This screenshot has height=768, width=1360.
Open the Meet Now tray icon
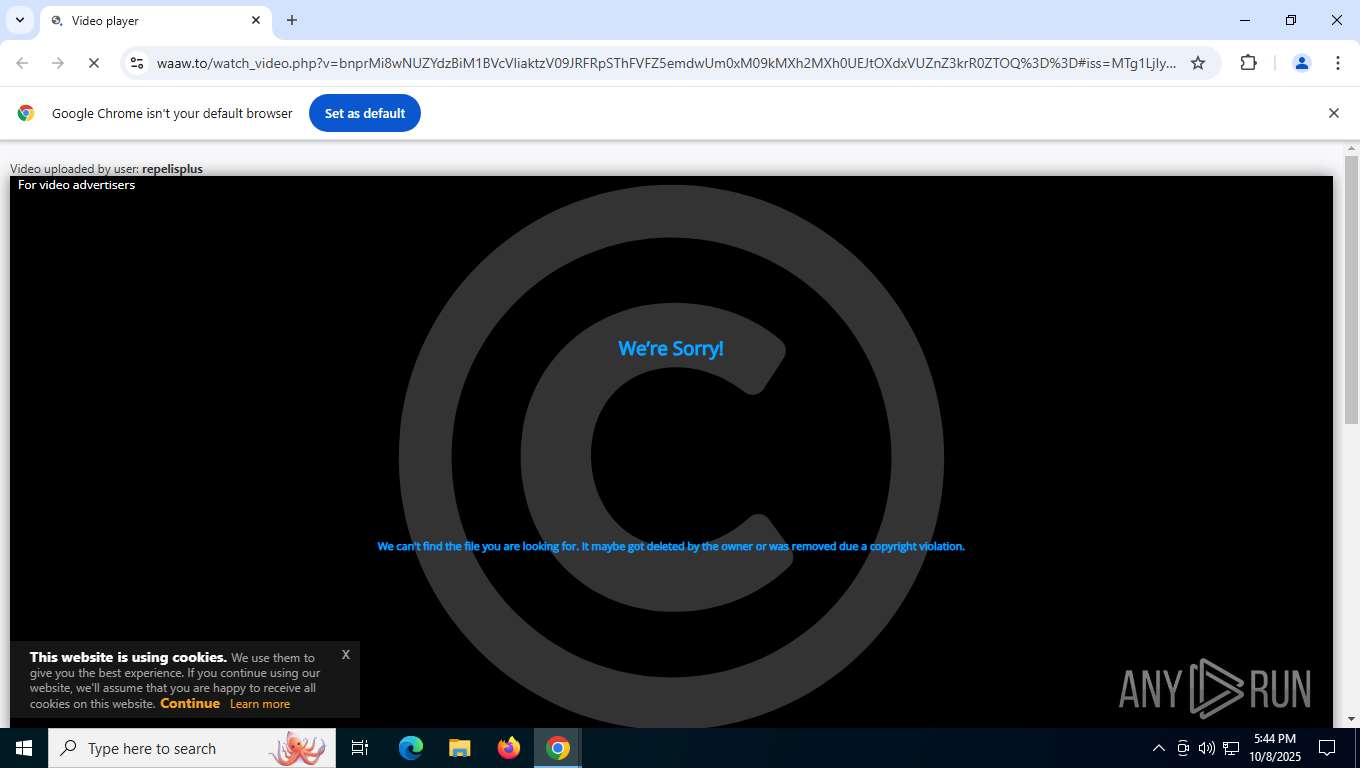click(x=1183, y=748)
